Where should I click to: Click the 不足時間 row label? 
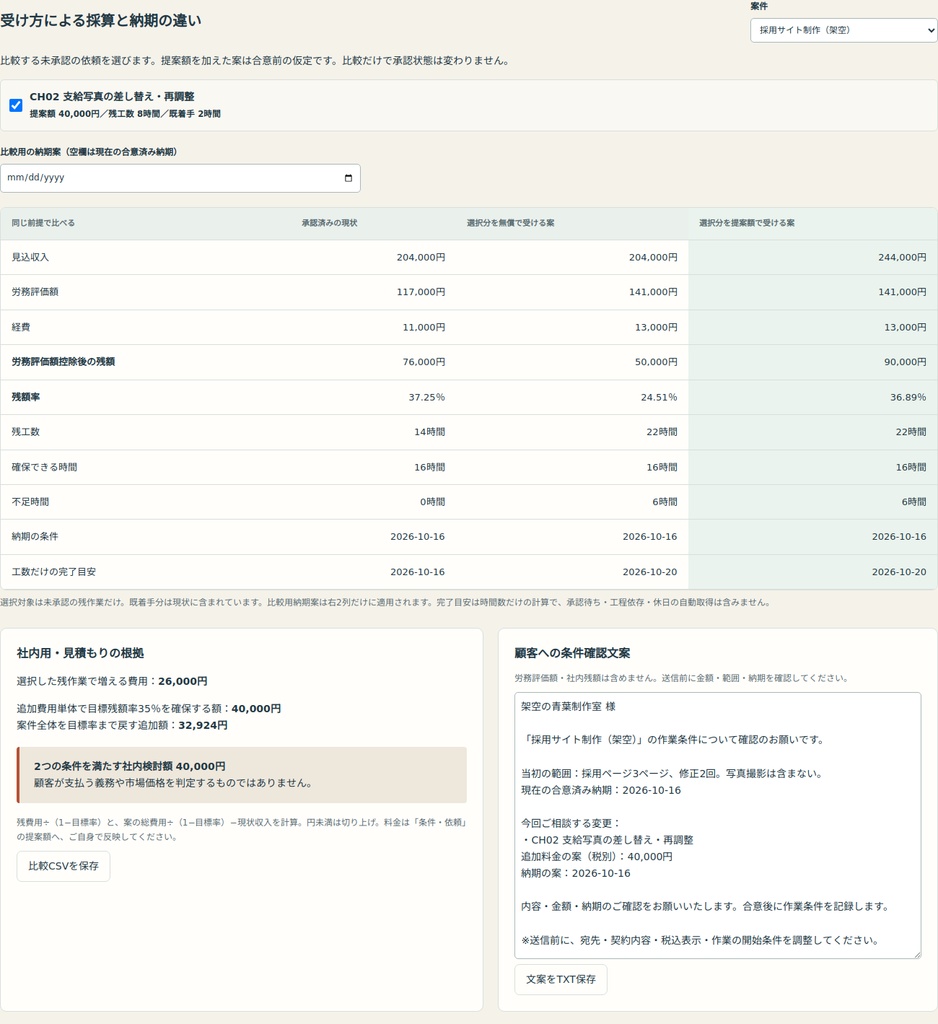tap(30, 502)
